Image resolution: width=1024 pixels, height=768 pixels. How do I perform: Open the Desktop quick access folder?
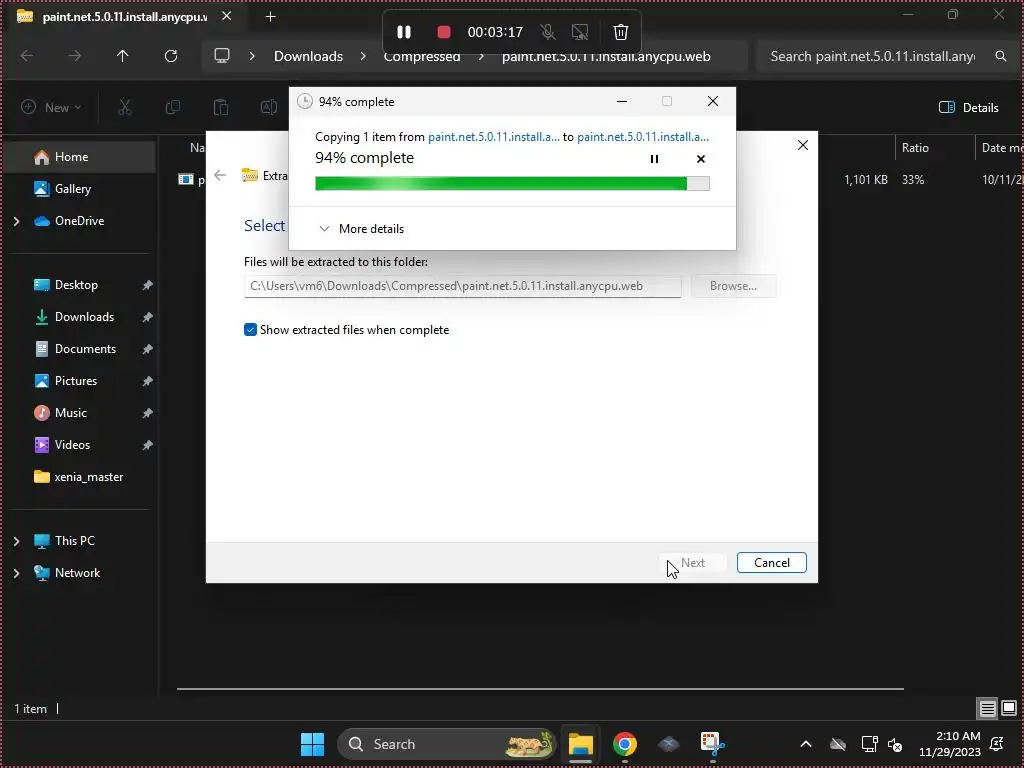[76, 285]
